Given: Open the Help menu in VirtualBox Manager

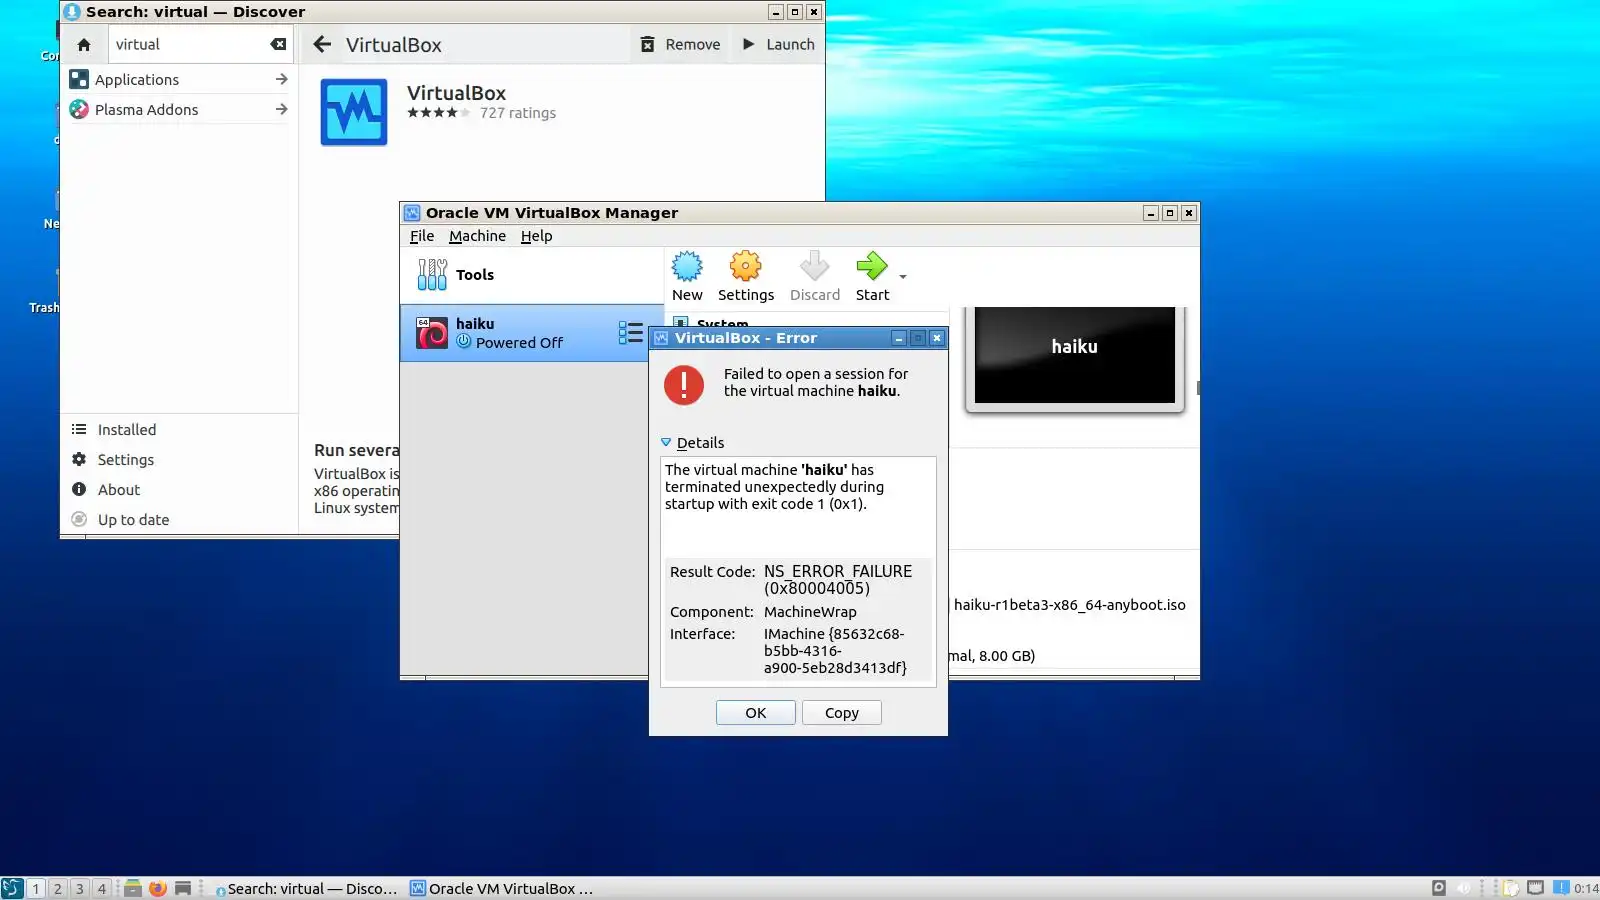Looking at the screenshot, I should click(536, 236).
